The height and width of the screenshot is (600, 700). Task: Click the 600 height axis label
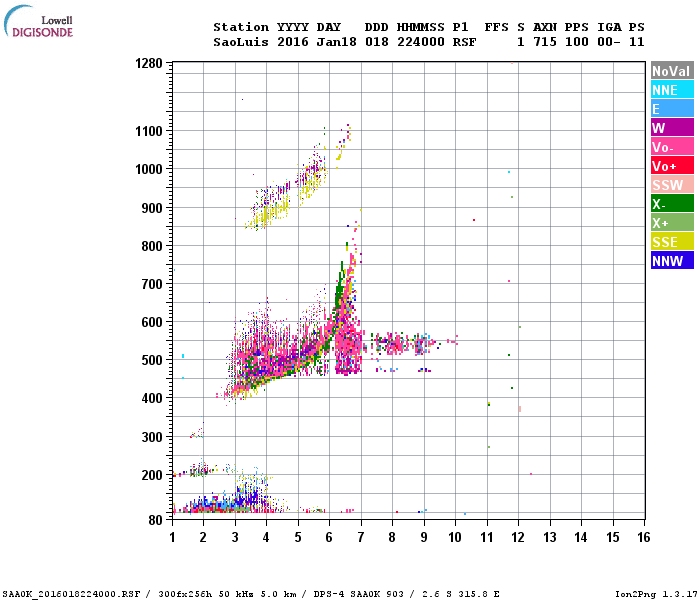[152, 322]
